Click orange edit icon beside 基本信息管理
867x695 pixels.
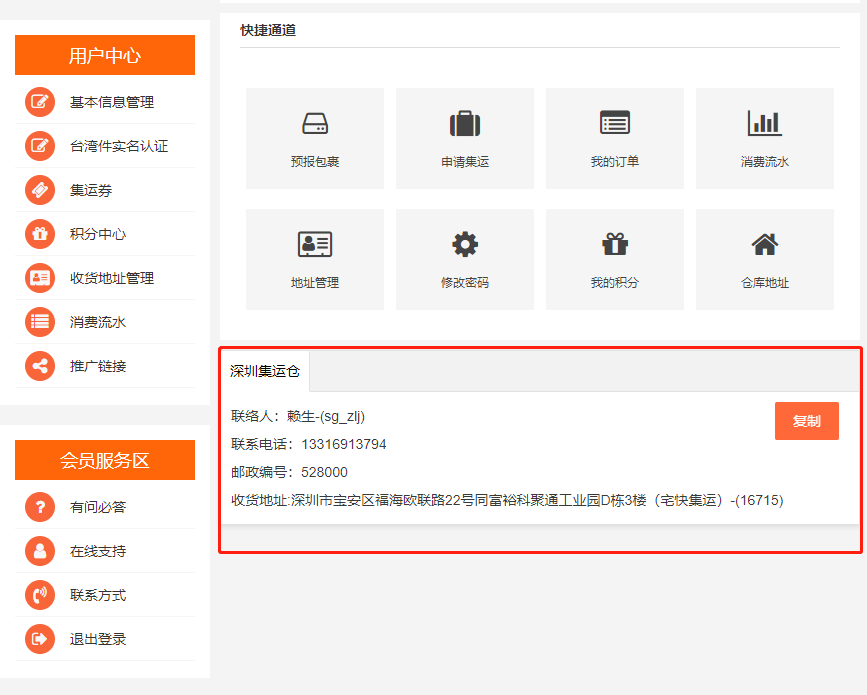(x=40, y=102)
